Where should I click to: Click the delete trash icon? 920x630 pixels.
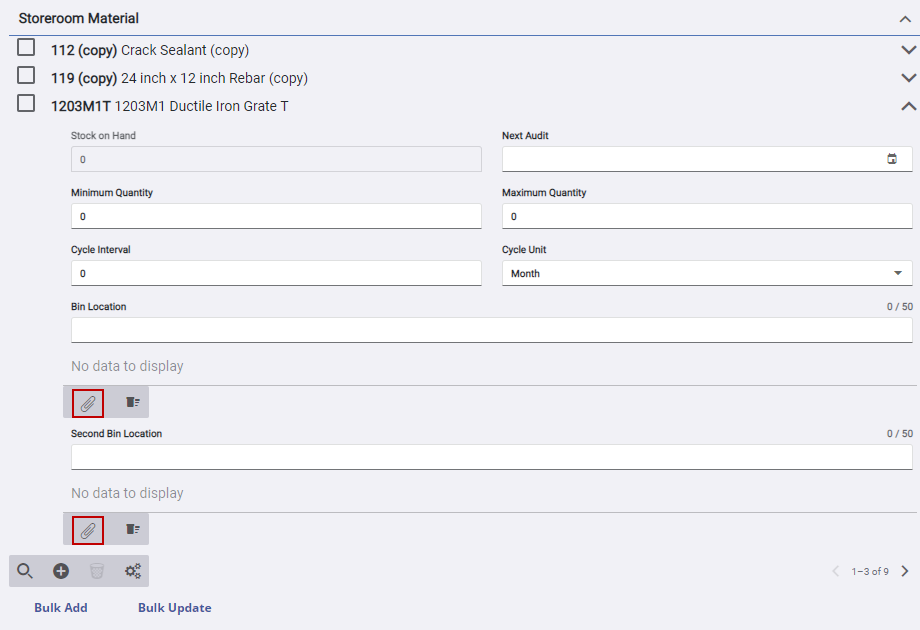[96, 570]
